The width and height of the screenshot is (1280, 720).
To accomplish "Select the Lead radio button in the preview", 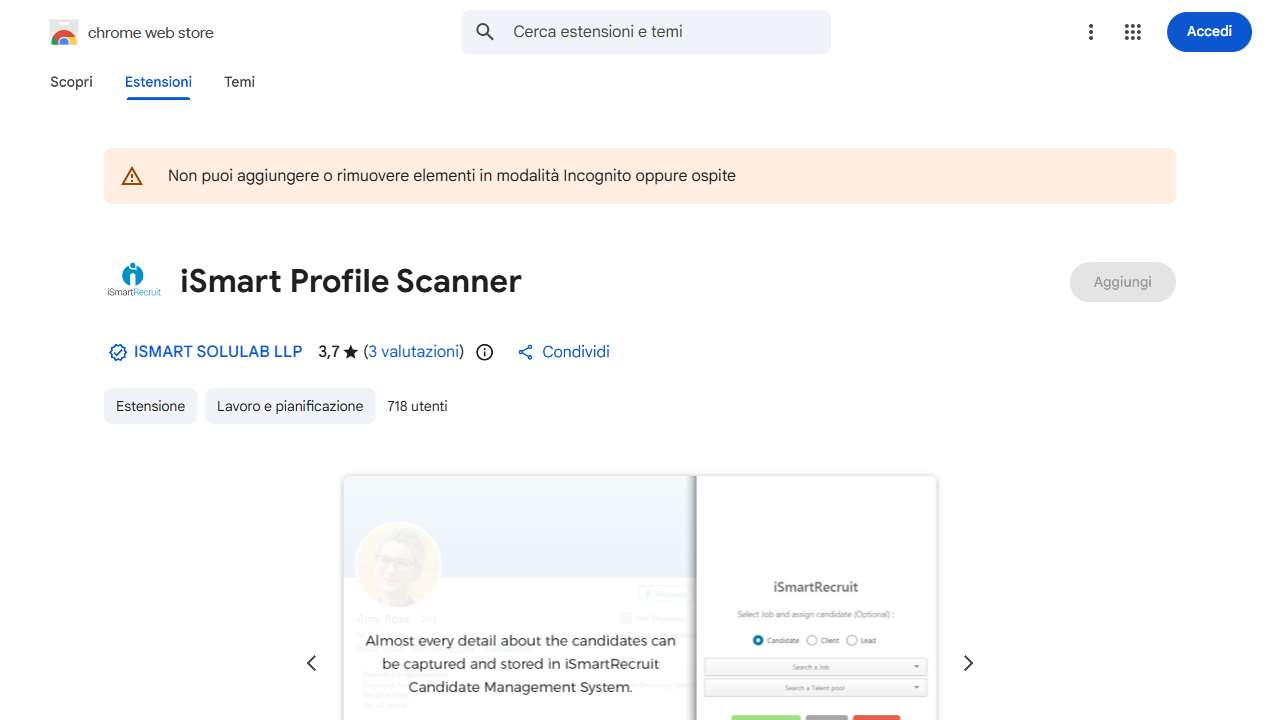I will point(851,640).
